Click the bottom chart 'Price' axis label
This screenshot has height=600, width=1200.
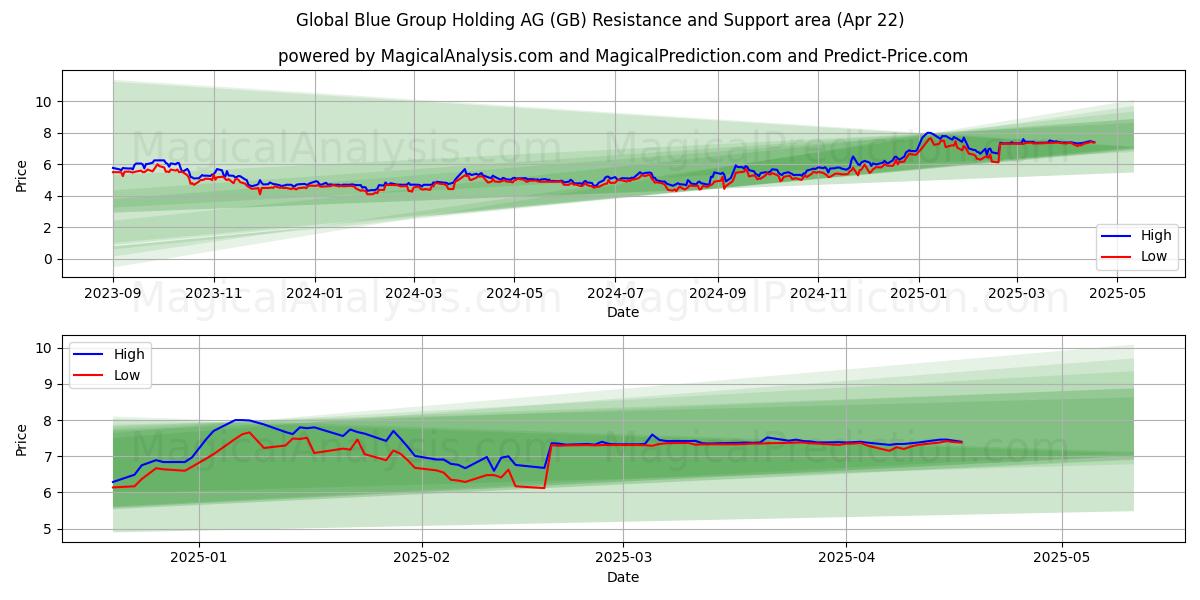click(x=22, y=438)
